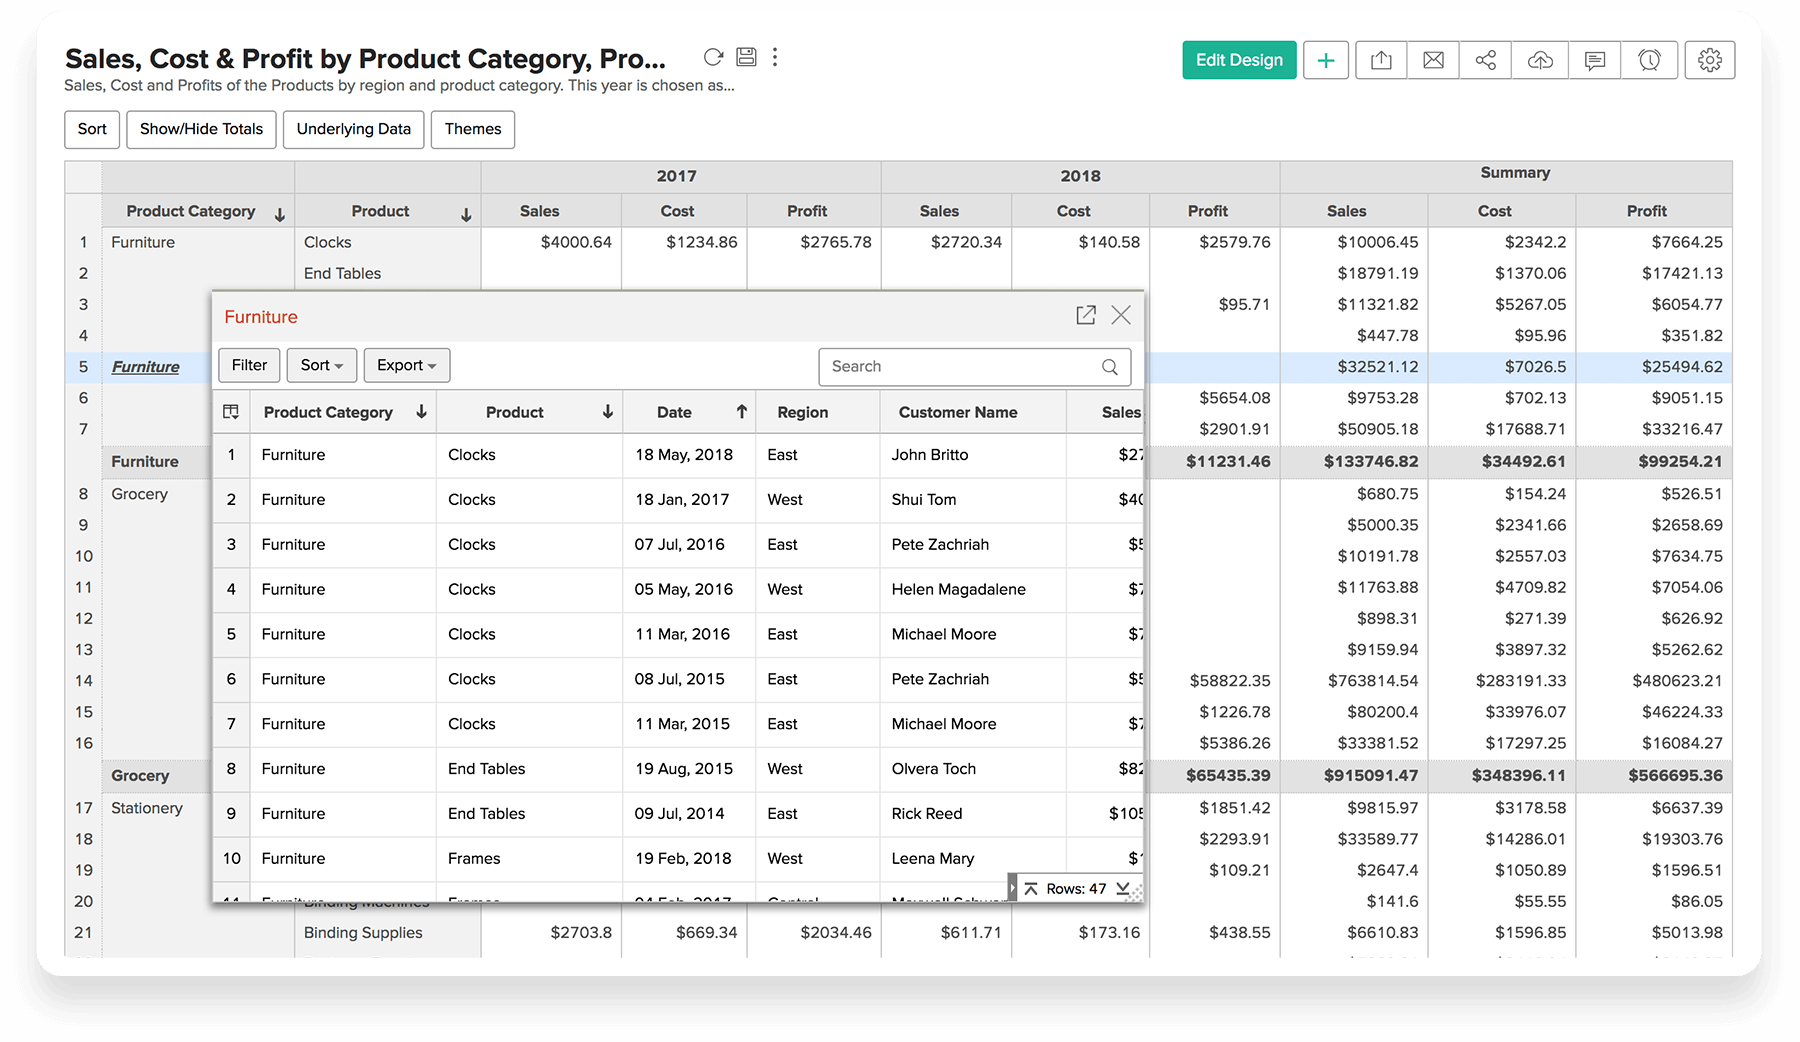Open the comments panel icon
Screen dimensions: 1800x1042
tap(1595, 60)
